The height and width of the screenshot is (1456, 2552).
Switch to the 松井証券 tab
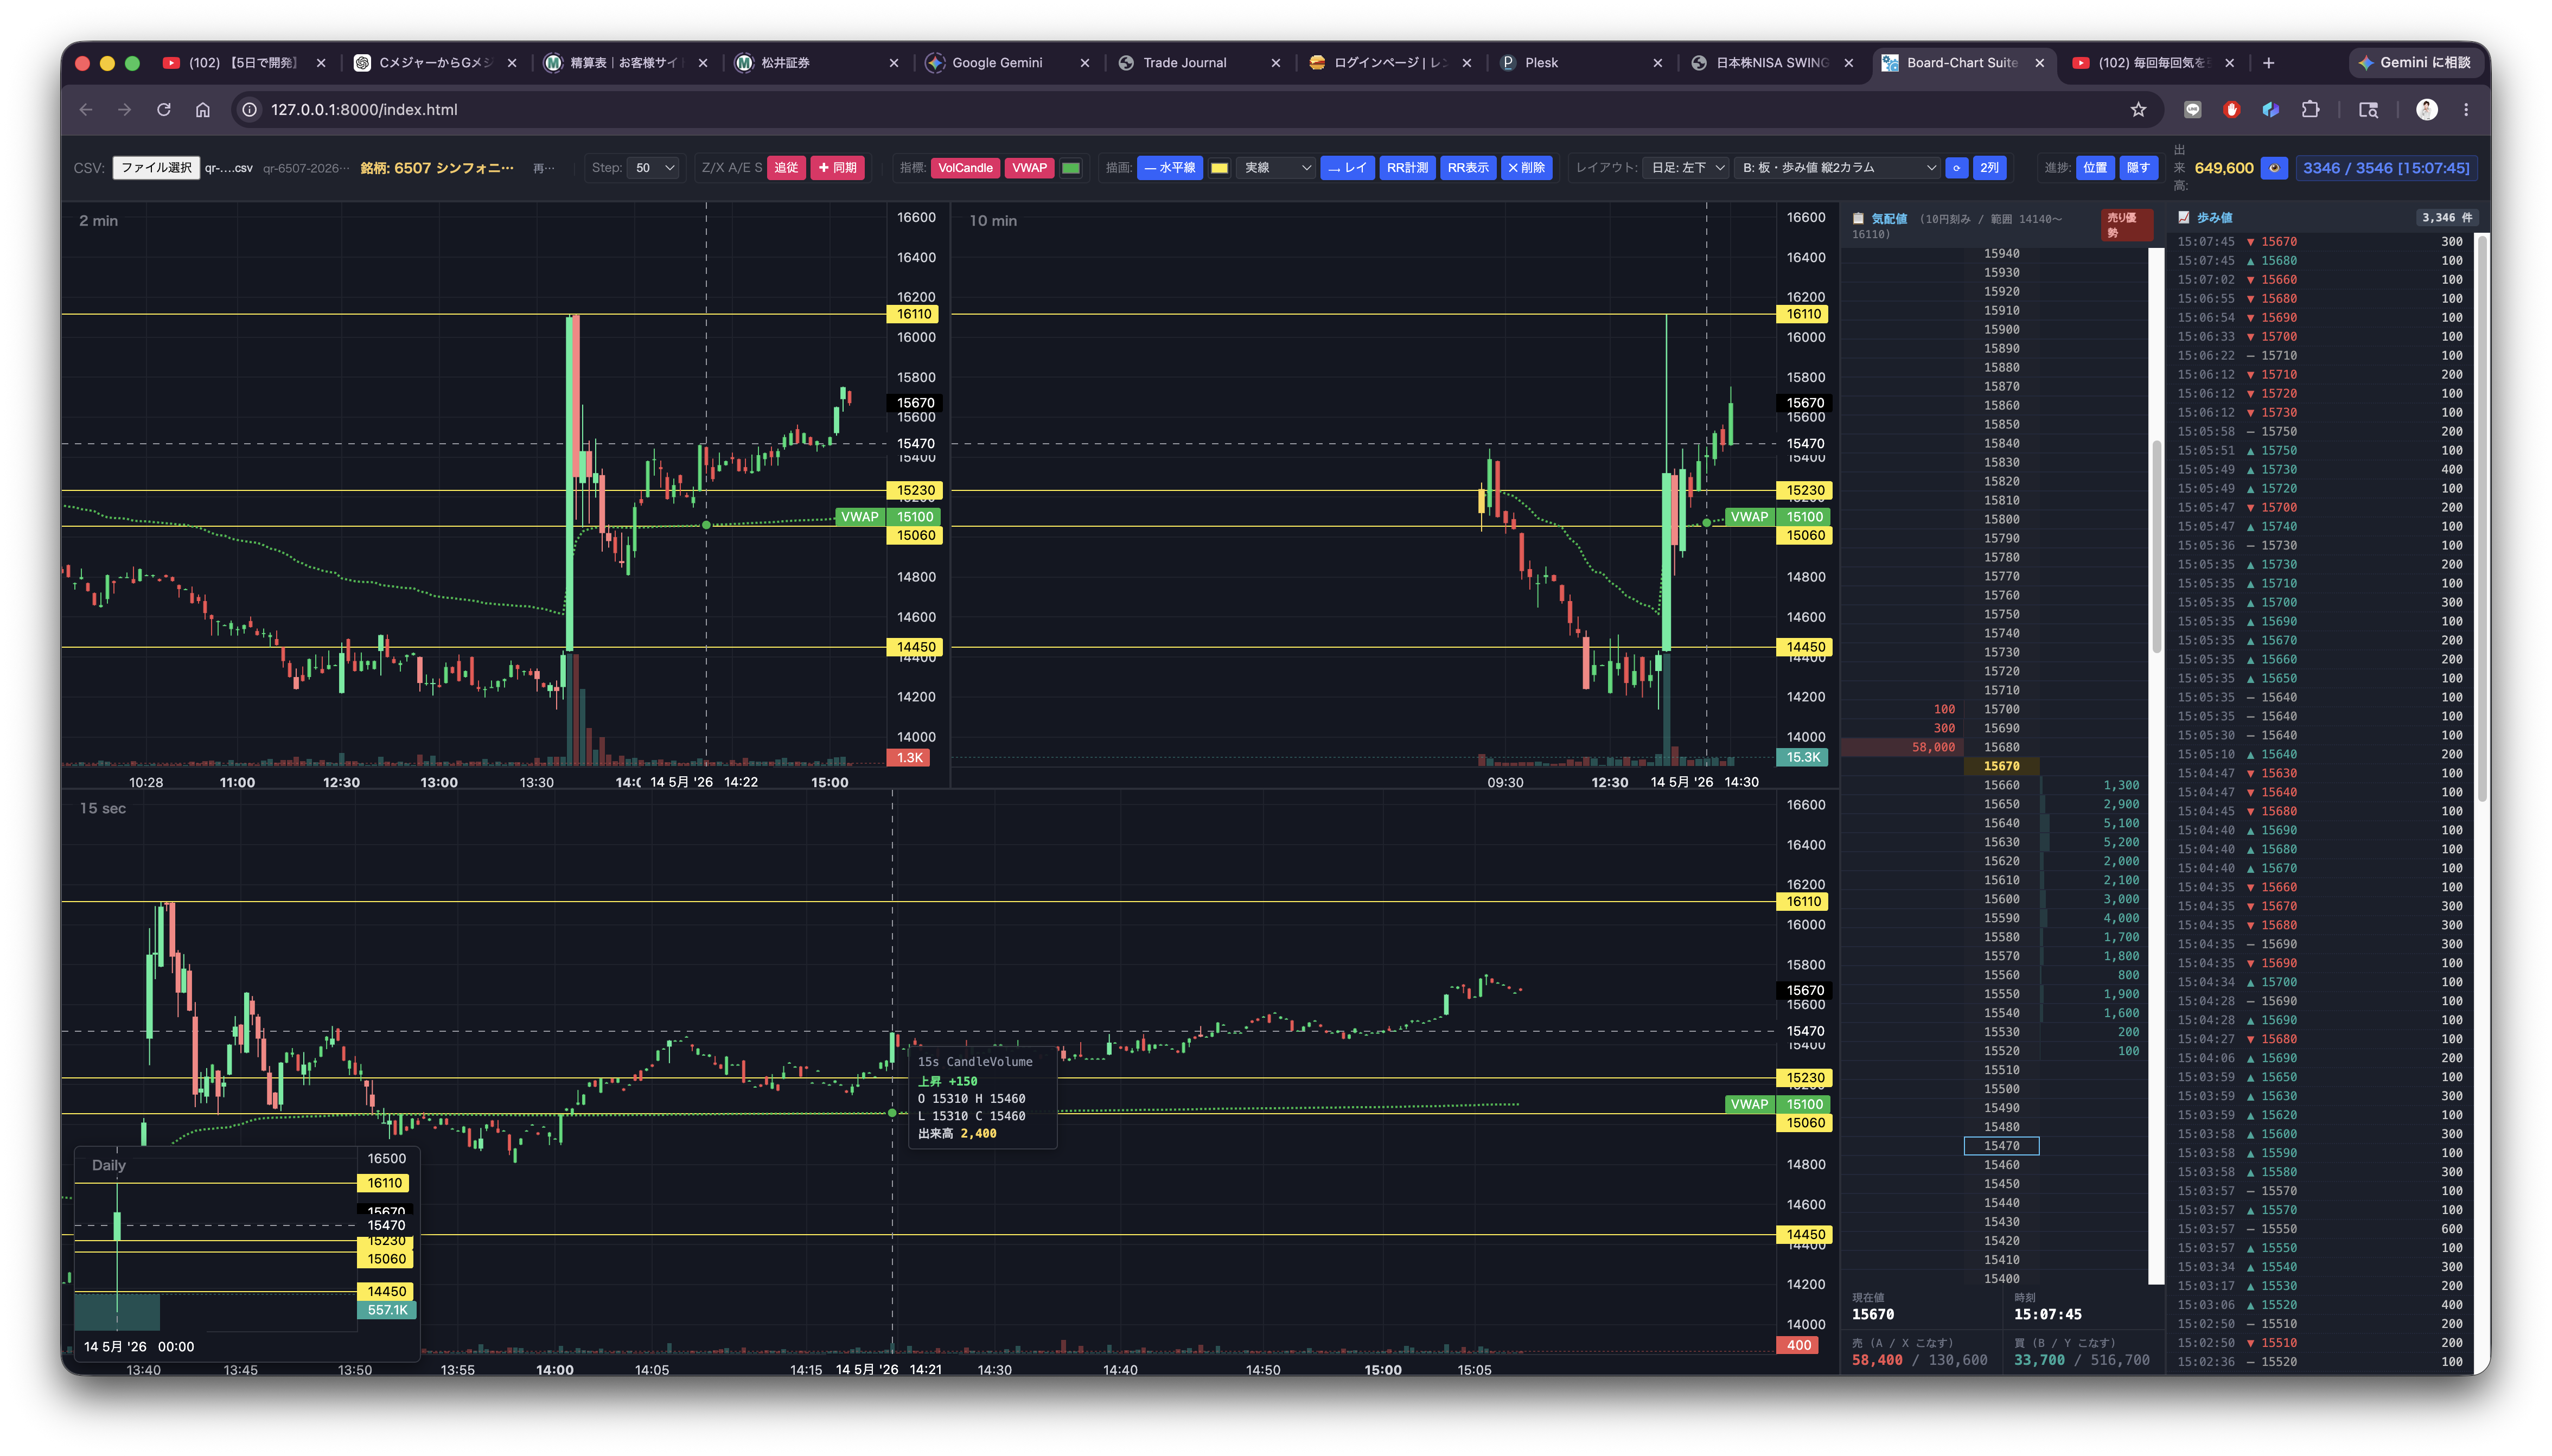coord(817,63)
